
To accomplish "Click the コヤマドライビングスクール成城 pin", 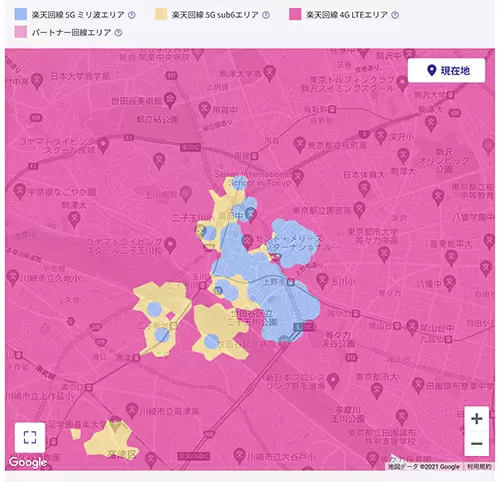I will pos(103,146).
